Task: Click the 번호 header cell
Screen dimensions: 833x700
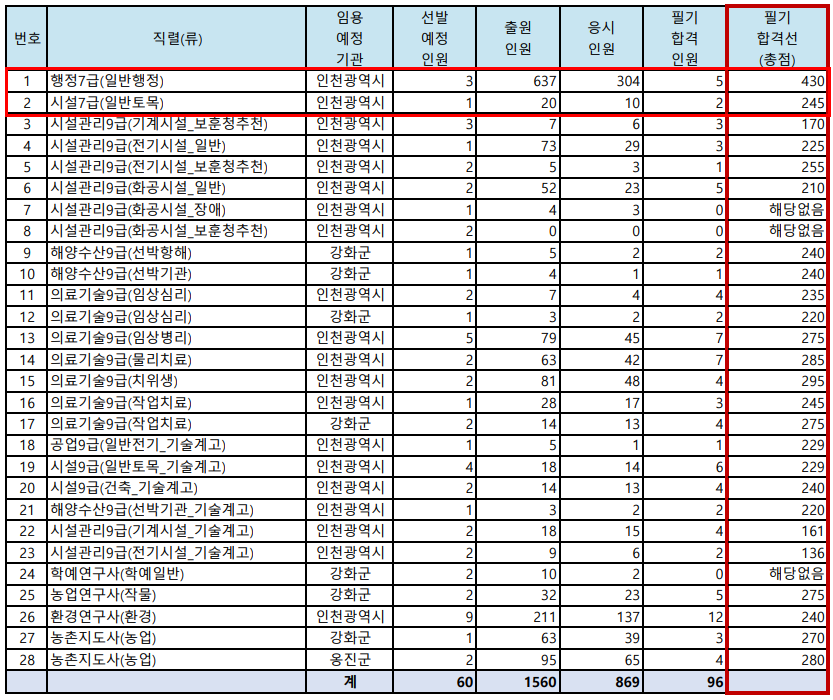Action: pos(27,38)
